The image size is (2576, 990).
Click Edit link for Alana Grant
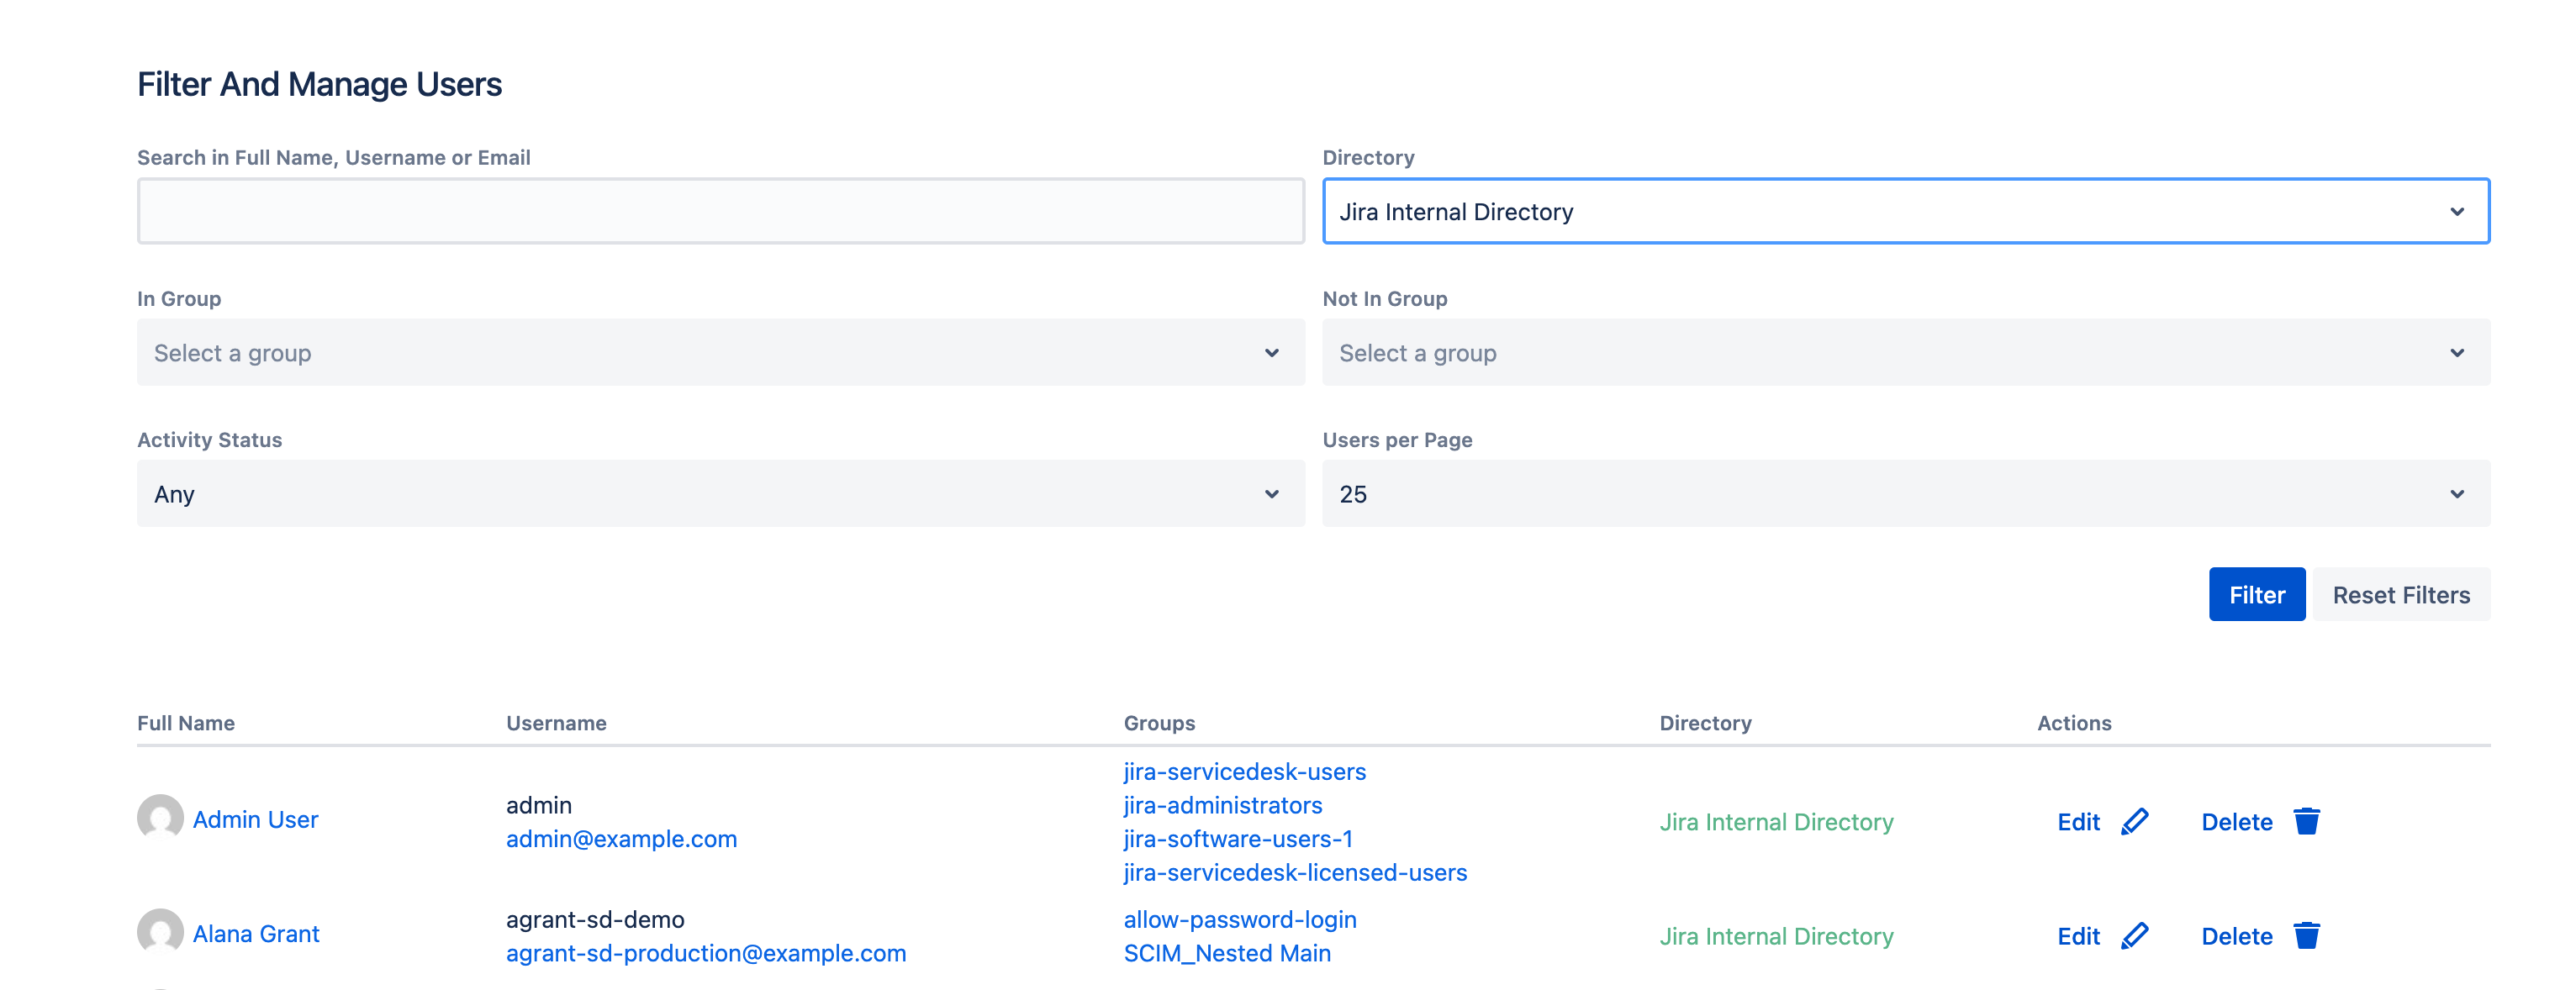(x=2078, y=935)
